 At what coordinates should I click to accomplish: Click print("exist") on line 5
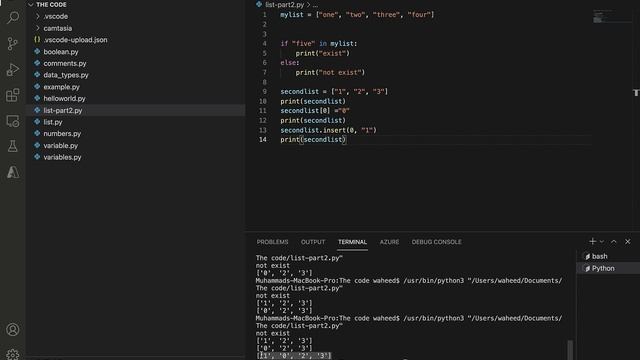point(322,53)
